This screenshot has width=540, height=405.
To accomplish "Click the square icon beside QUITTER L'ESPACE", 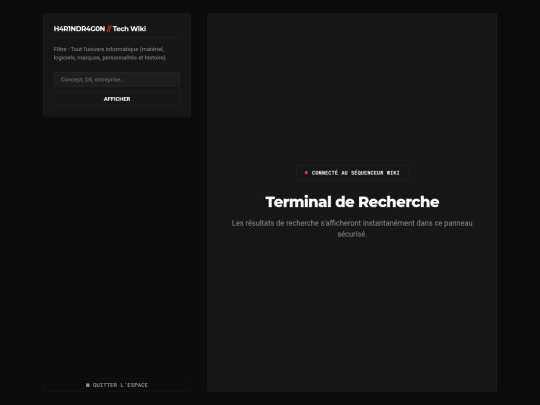I will coord(87,385).
